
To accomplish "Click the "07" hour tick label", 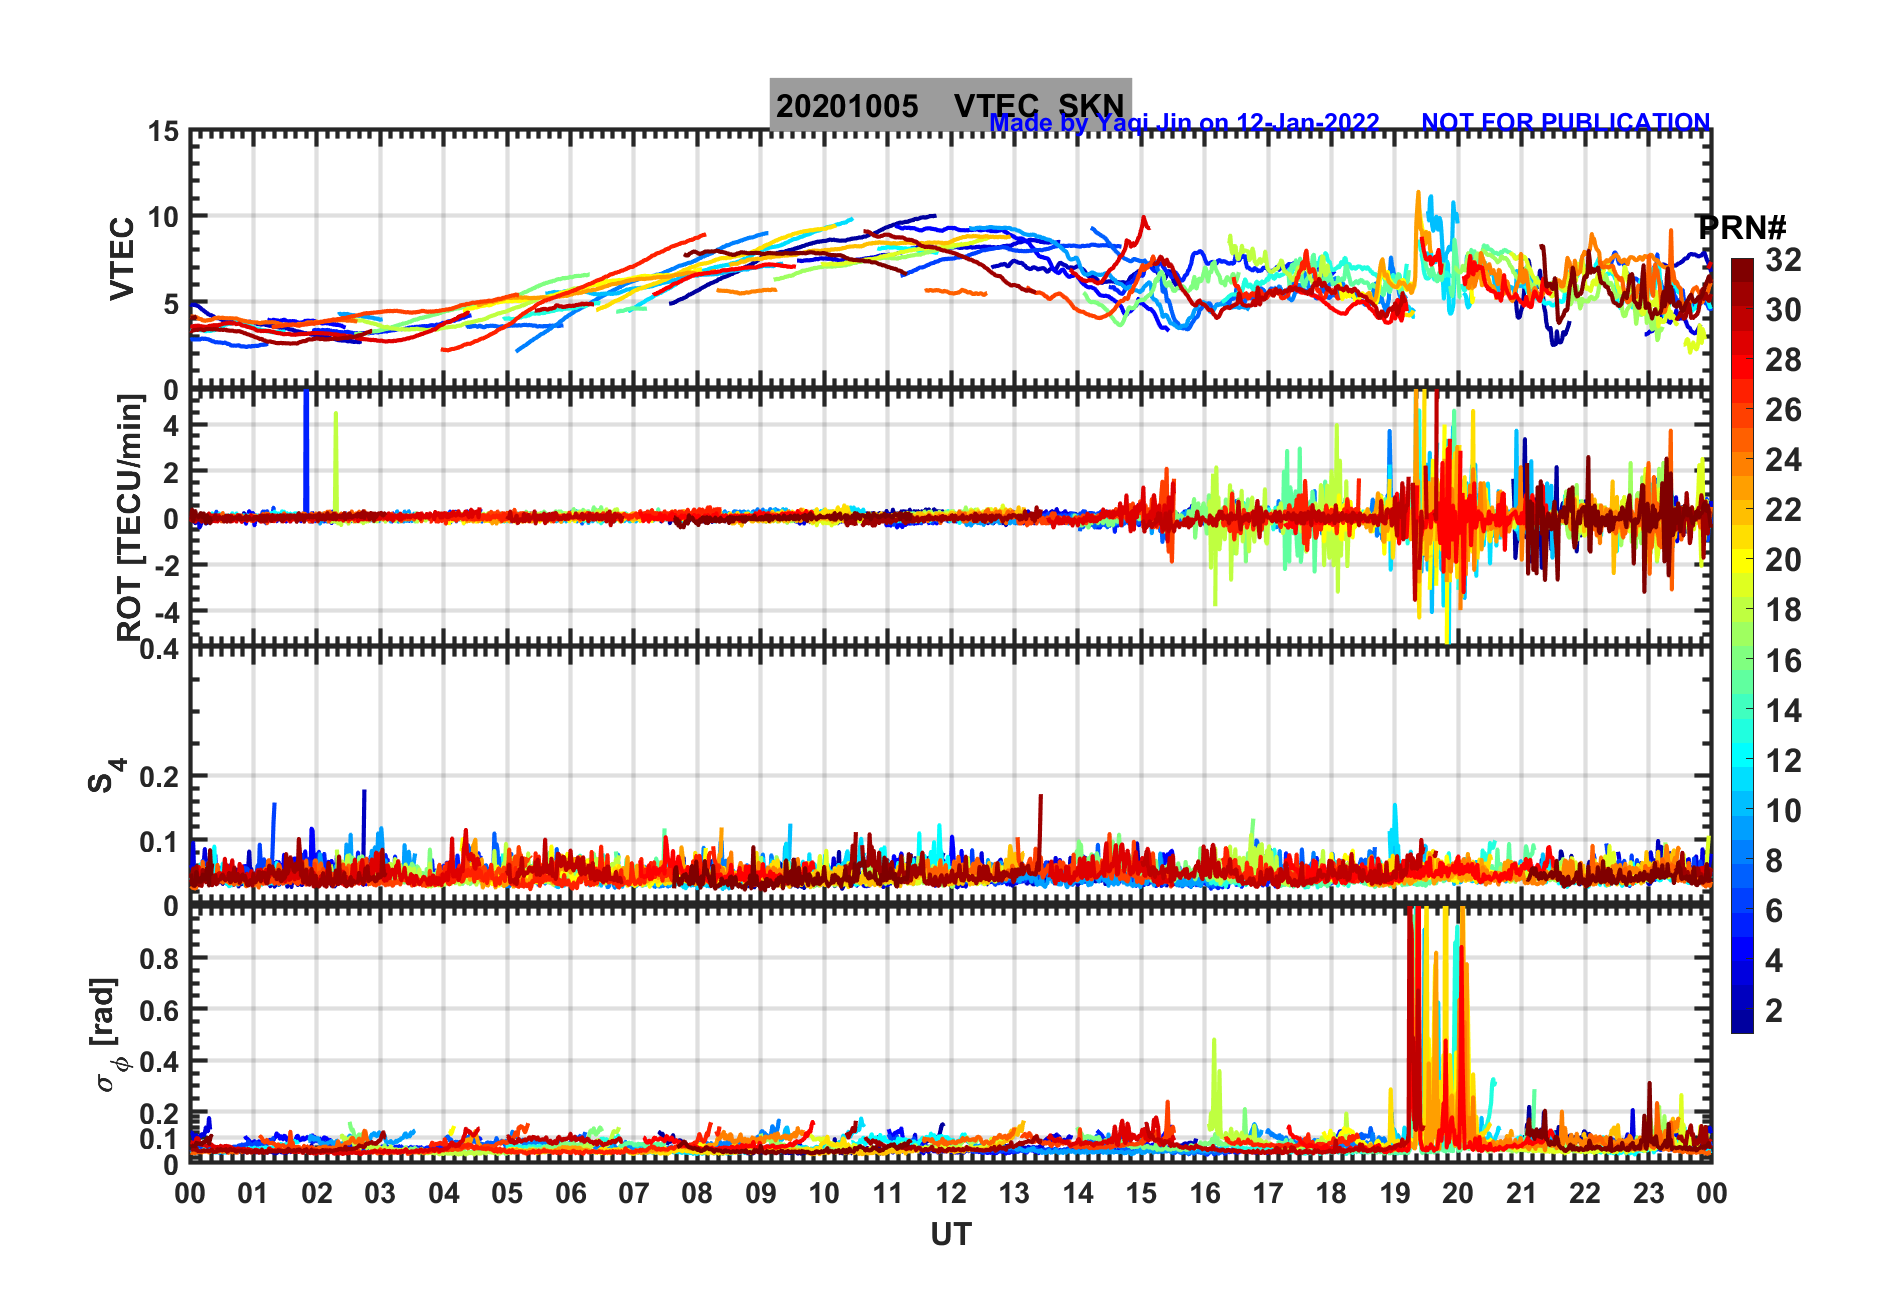I will [x=634, y=1193].
